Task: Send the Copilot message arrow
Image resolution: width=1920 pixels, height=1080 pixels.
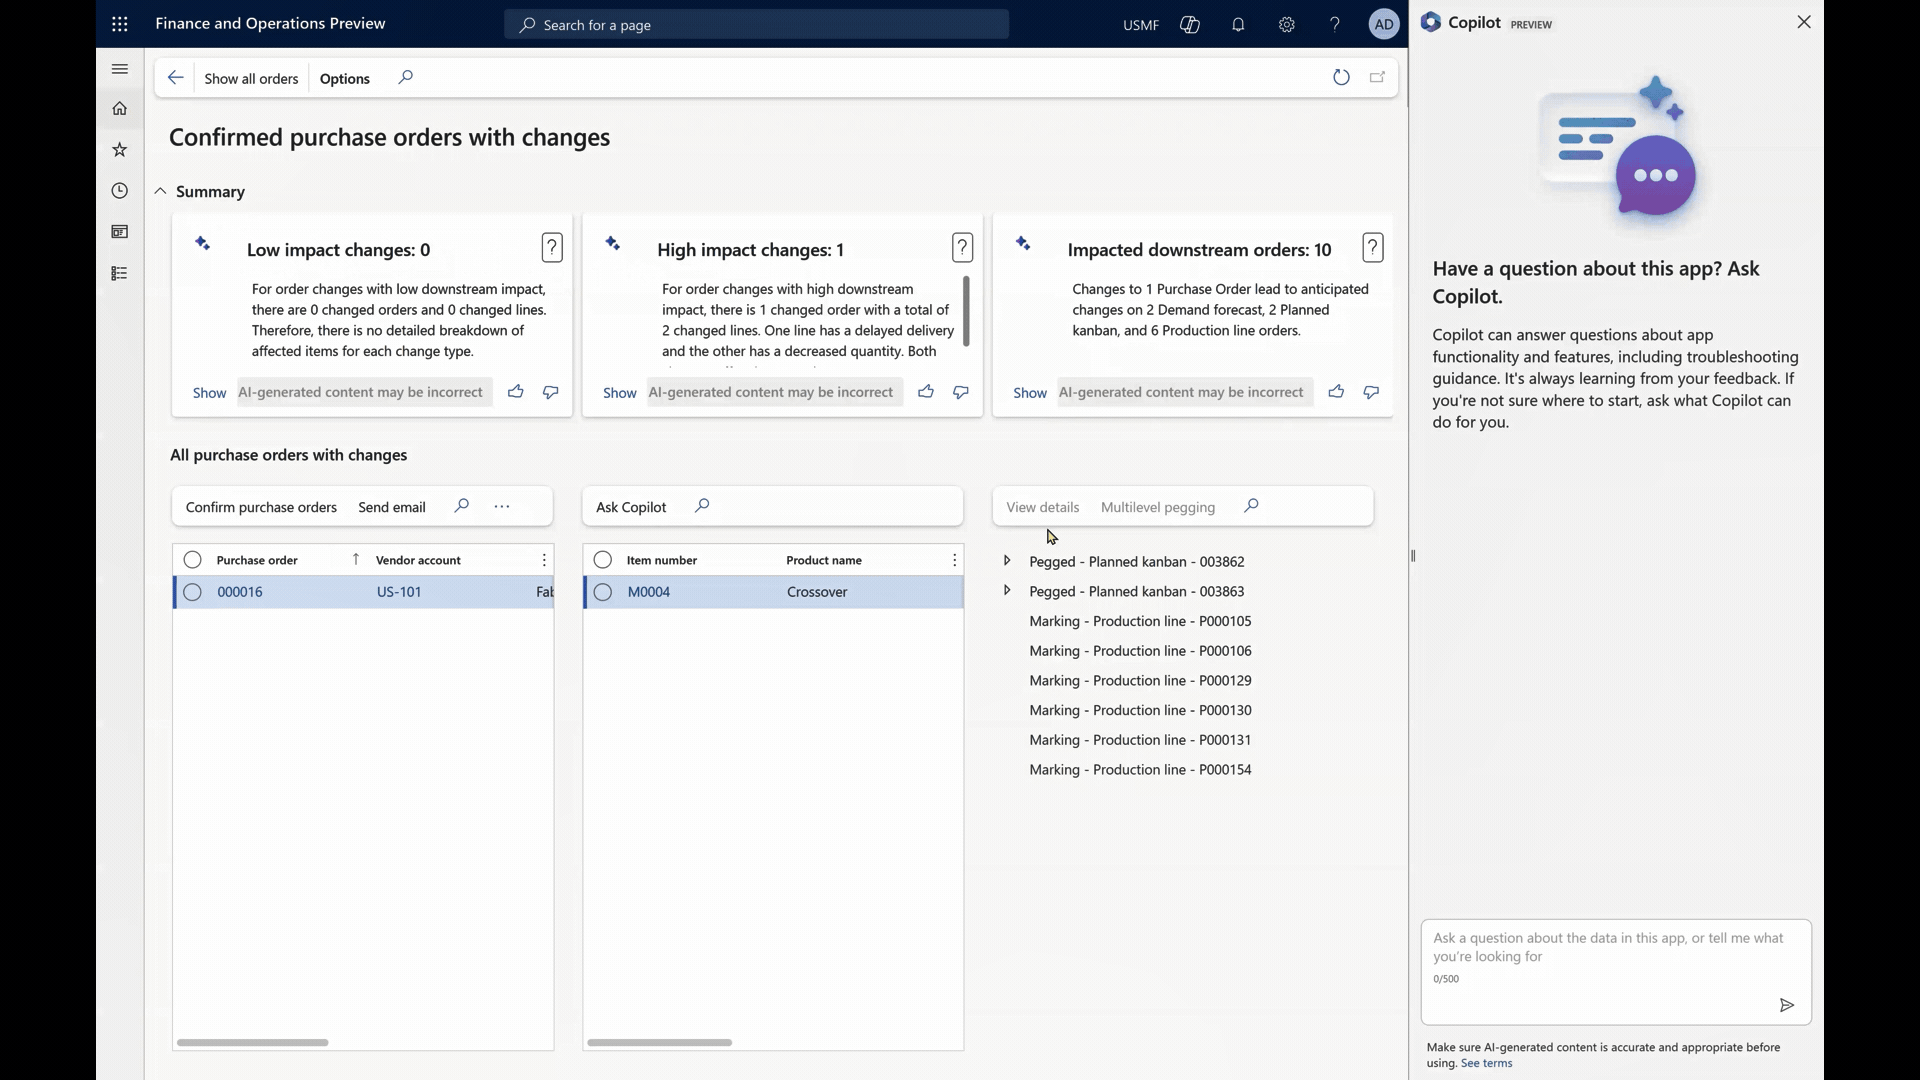Action: coord(1786,1005)
